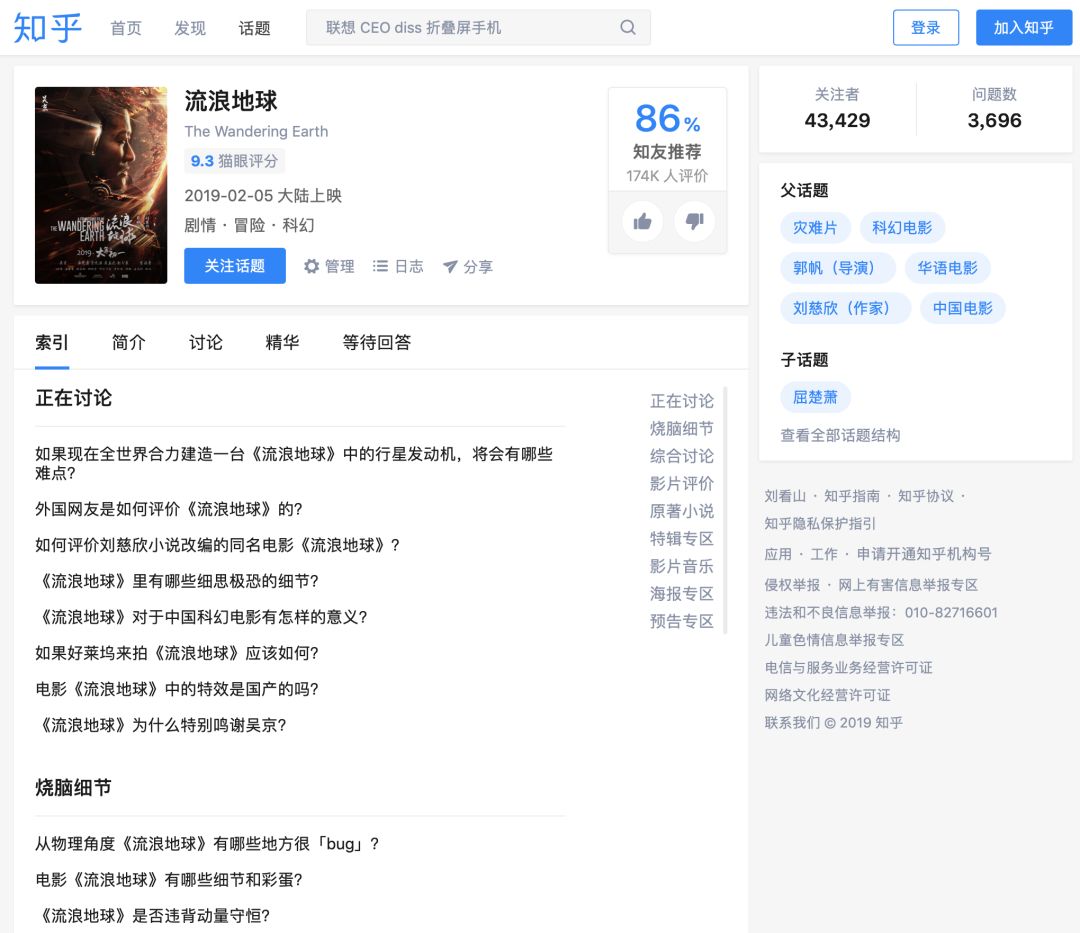The image size is (1080, 933).
Task: Click 知乎隐私保护指引 footer link
Action: (x=820, y=523)
